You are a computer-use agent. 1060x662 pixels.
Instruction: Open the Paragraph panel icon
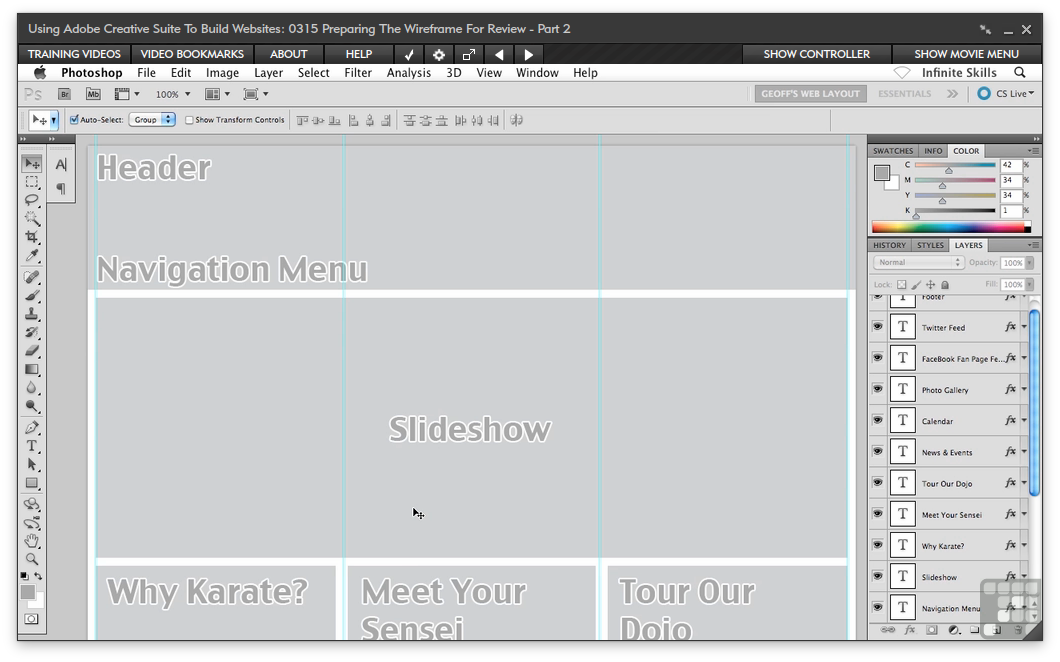[x=61, y=189]
